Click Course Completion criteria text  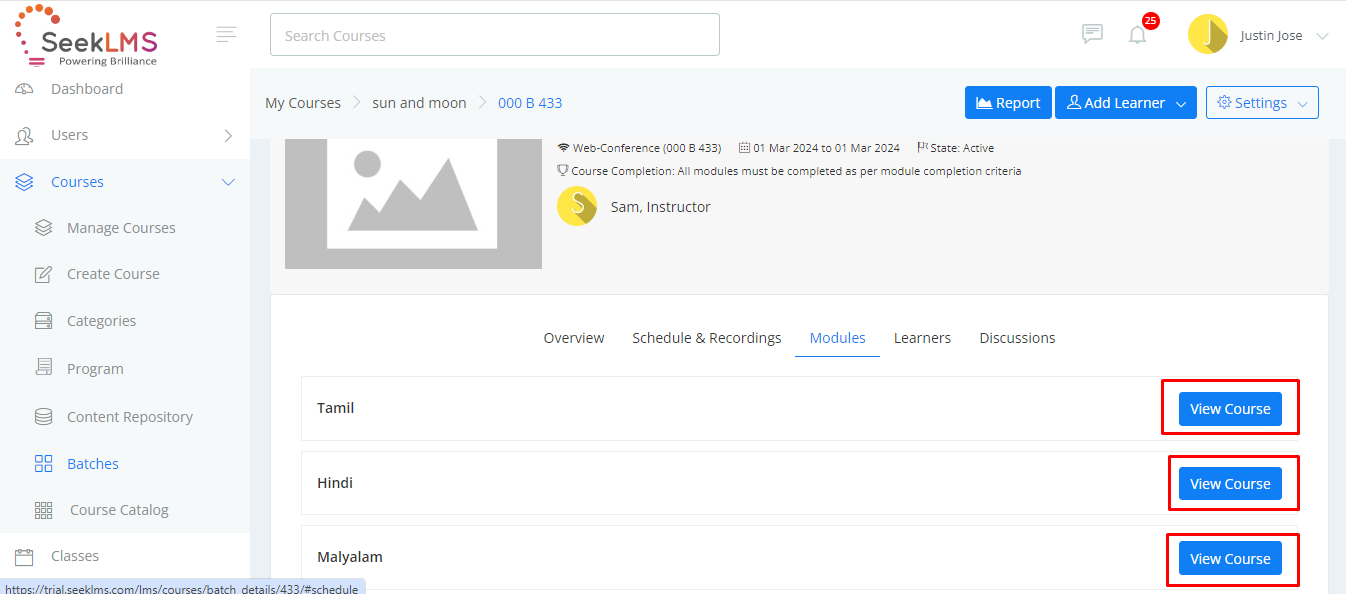tap(796, 171)
